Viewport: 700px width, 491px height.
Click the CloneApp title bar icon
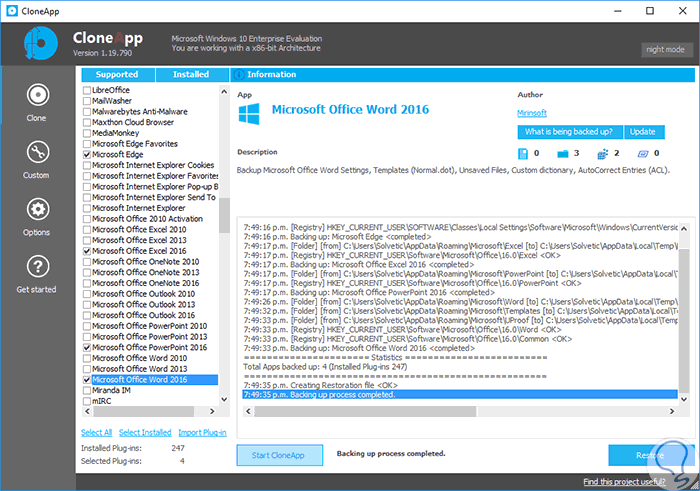pyautogui.click(x=12, y=11)
